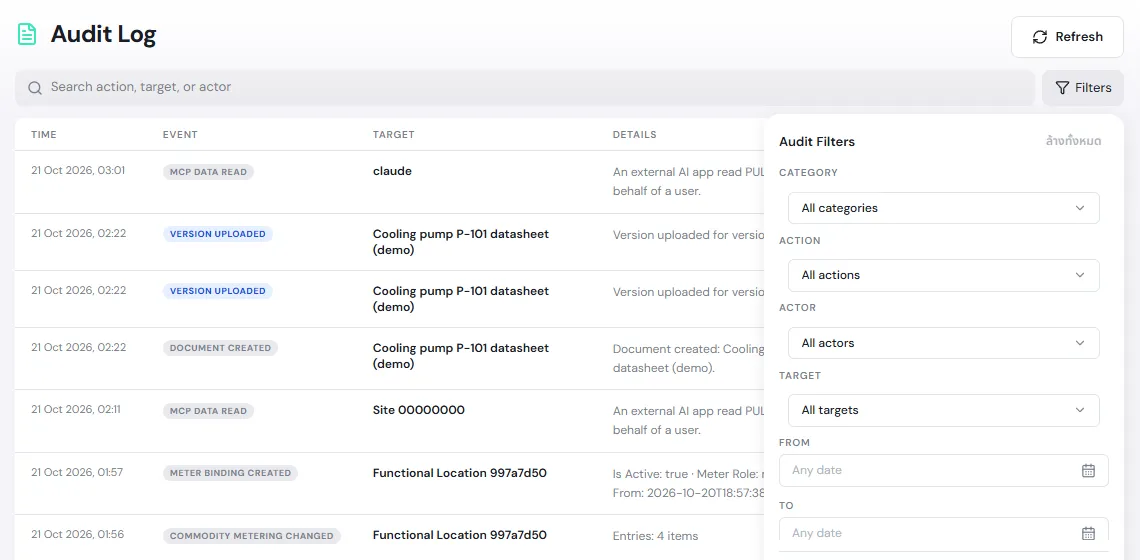Click the MCP DATA READ badge for Site 00000000

coord(208,411)
